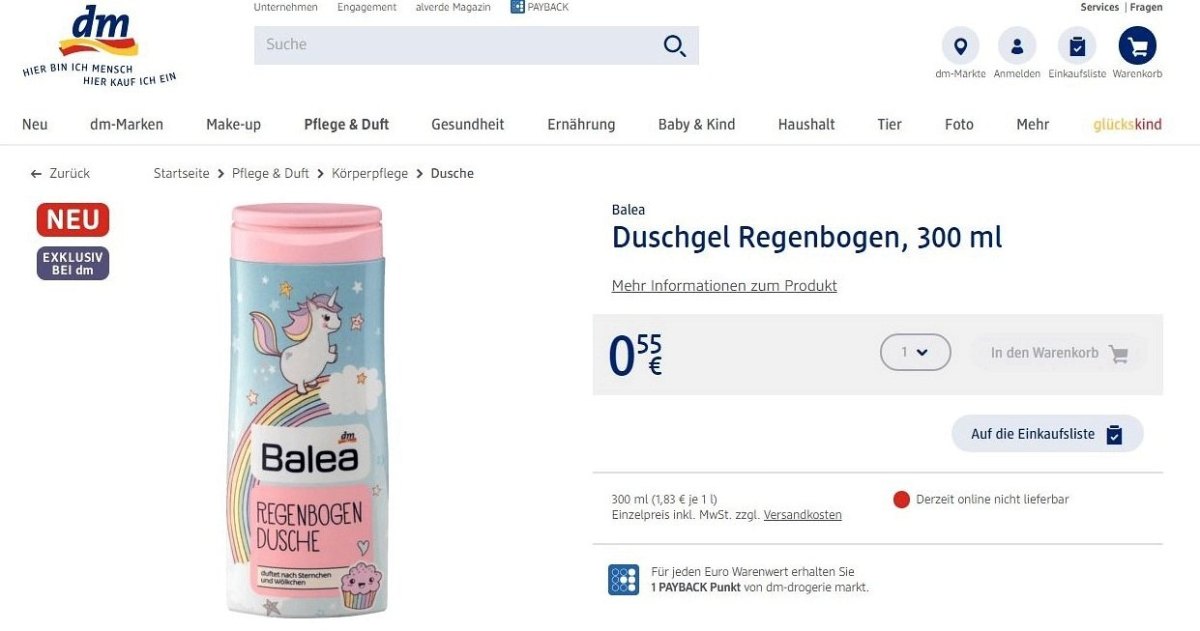Viewport: 1200px width, 631px height.
Task: Click the Körperpflege breadcrumb
Action: click(370, 174)
